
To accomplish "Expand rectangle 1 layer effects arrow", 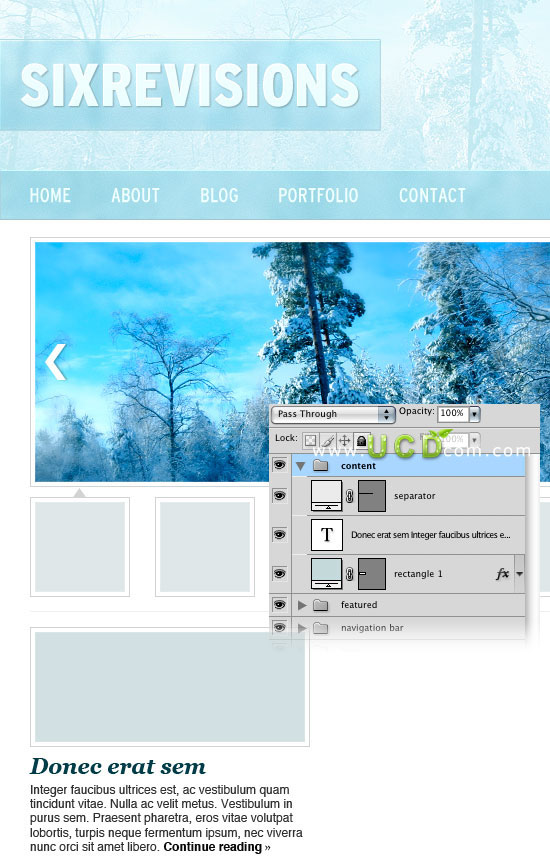I will pos(519,574).
